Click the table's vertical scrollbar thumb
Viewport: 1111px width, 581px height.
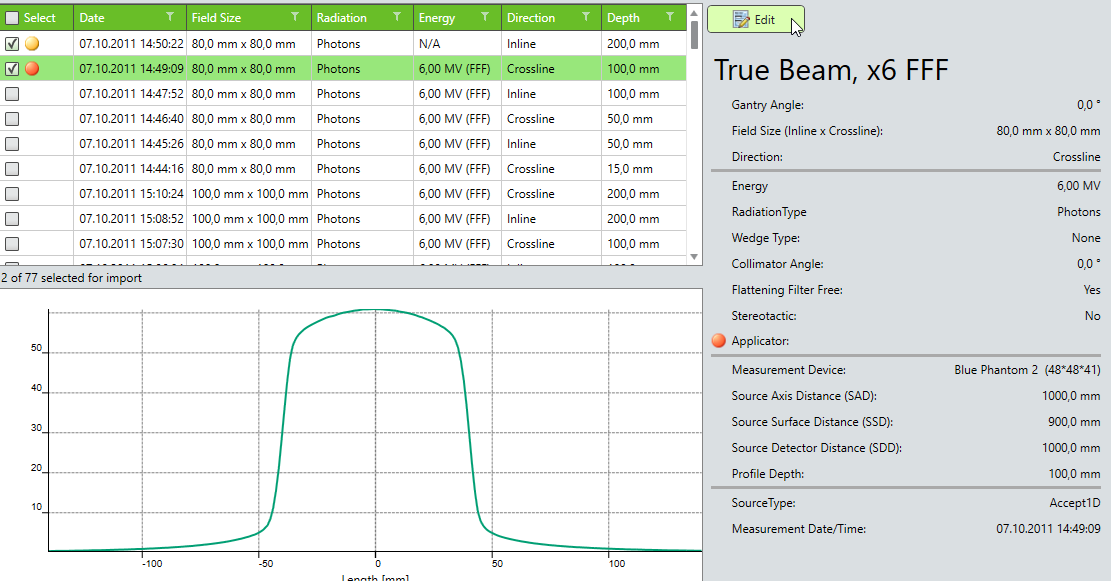694,34
